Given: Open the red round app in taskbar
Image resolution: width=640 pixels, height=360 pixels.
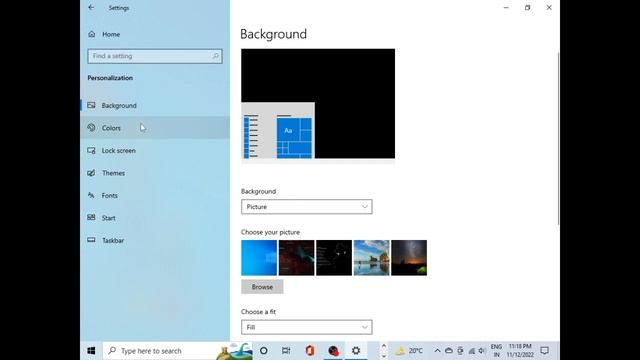Looking at the screenshot, I should pyautogui.click(x=333, y=351).
